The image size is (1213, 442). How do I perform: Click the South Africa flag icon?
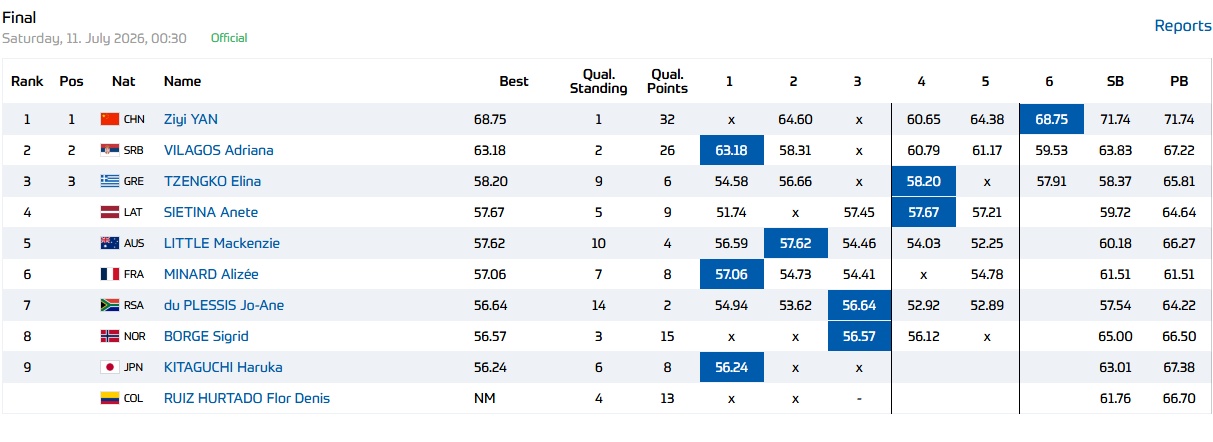[x=110, y=305]
